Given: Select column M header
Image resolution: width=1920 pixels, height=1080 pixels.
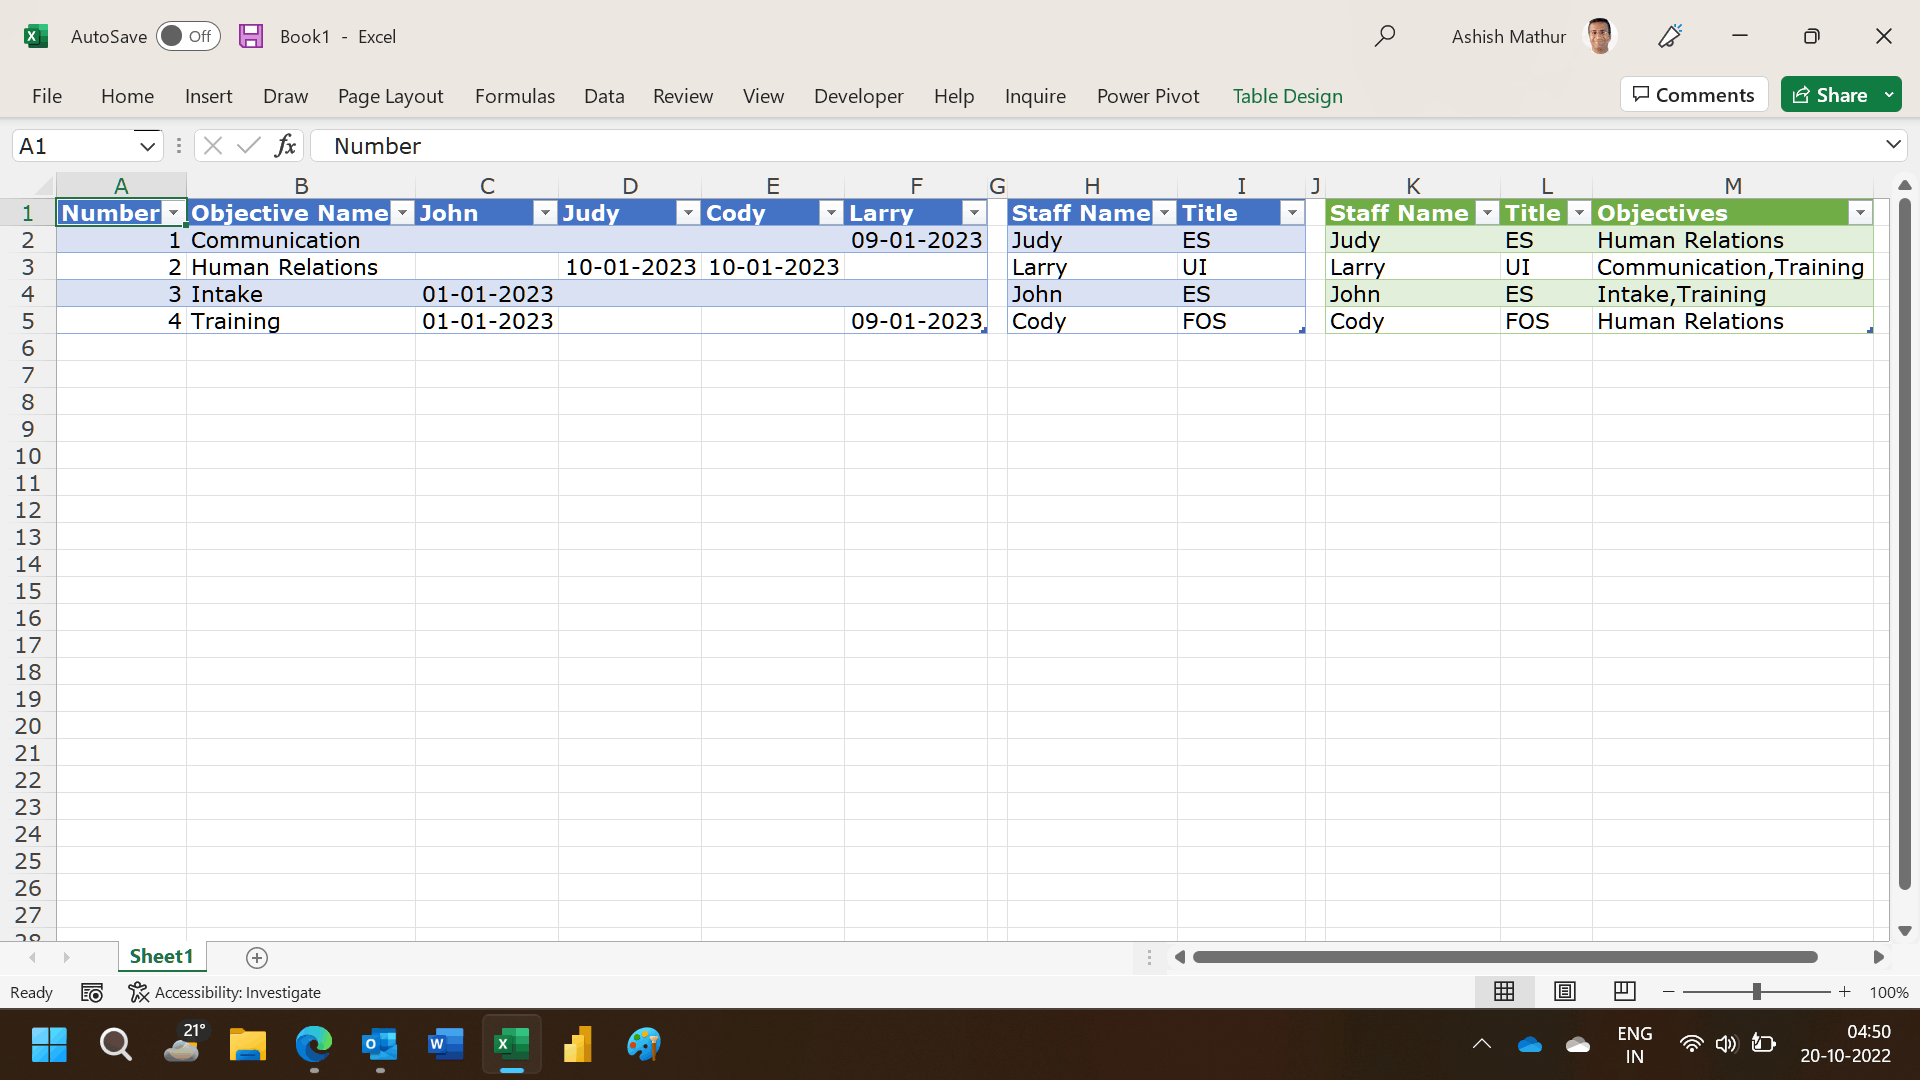Looking at the screenshot, I should [1733, 186].
